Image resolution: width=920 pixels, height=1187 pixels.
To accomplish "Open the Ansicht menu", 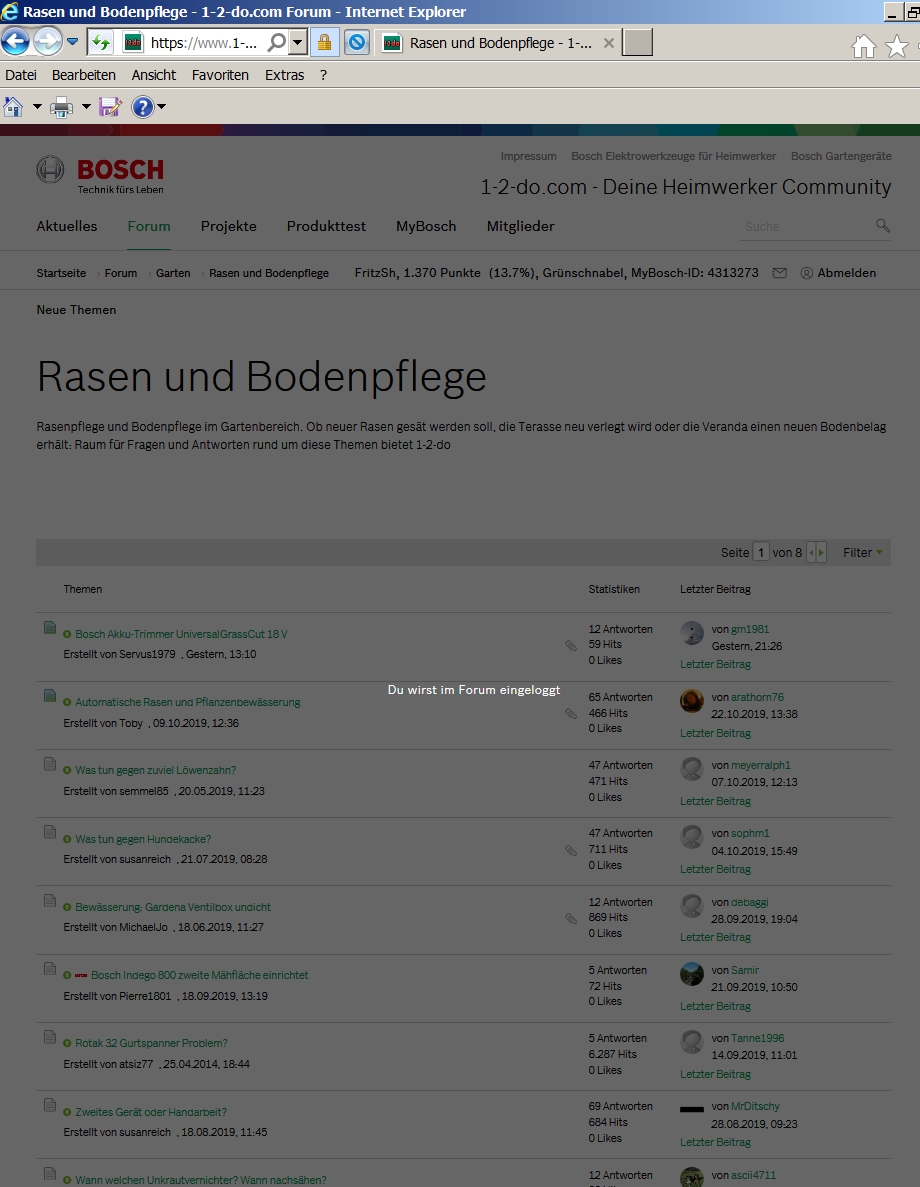I will [x=154, y=75].
